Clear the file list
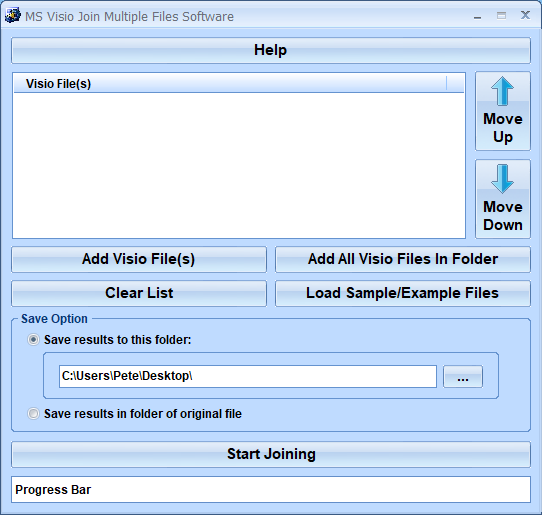Viewport: 542px width, 515px height. tap(139, 293)
